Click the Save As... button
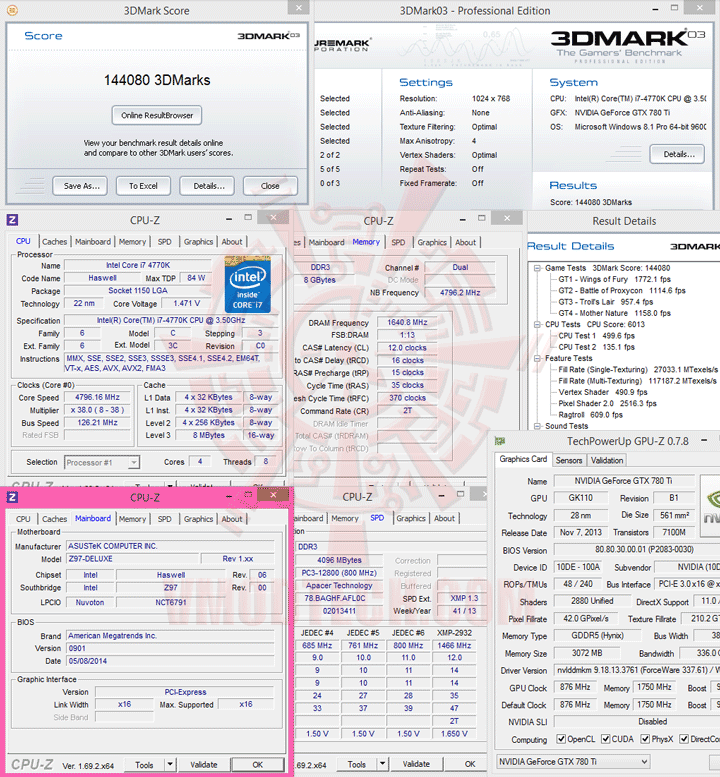Screen dimensions: 720x777 [82, 186]
